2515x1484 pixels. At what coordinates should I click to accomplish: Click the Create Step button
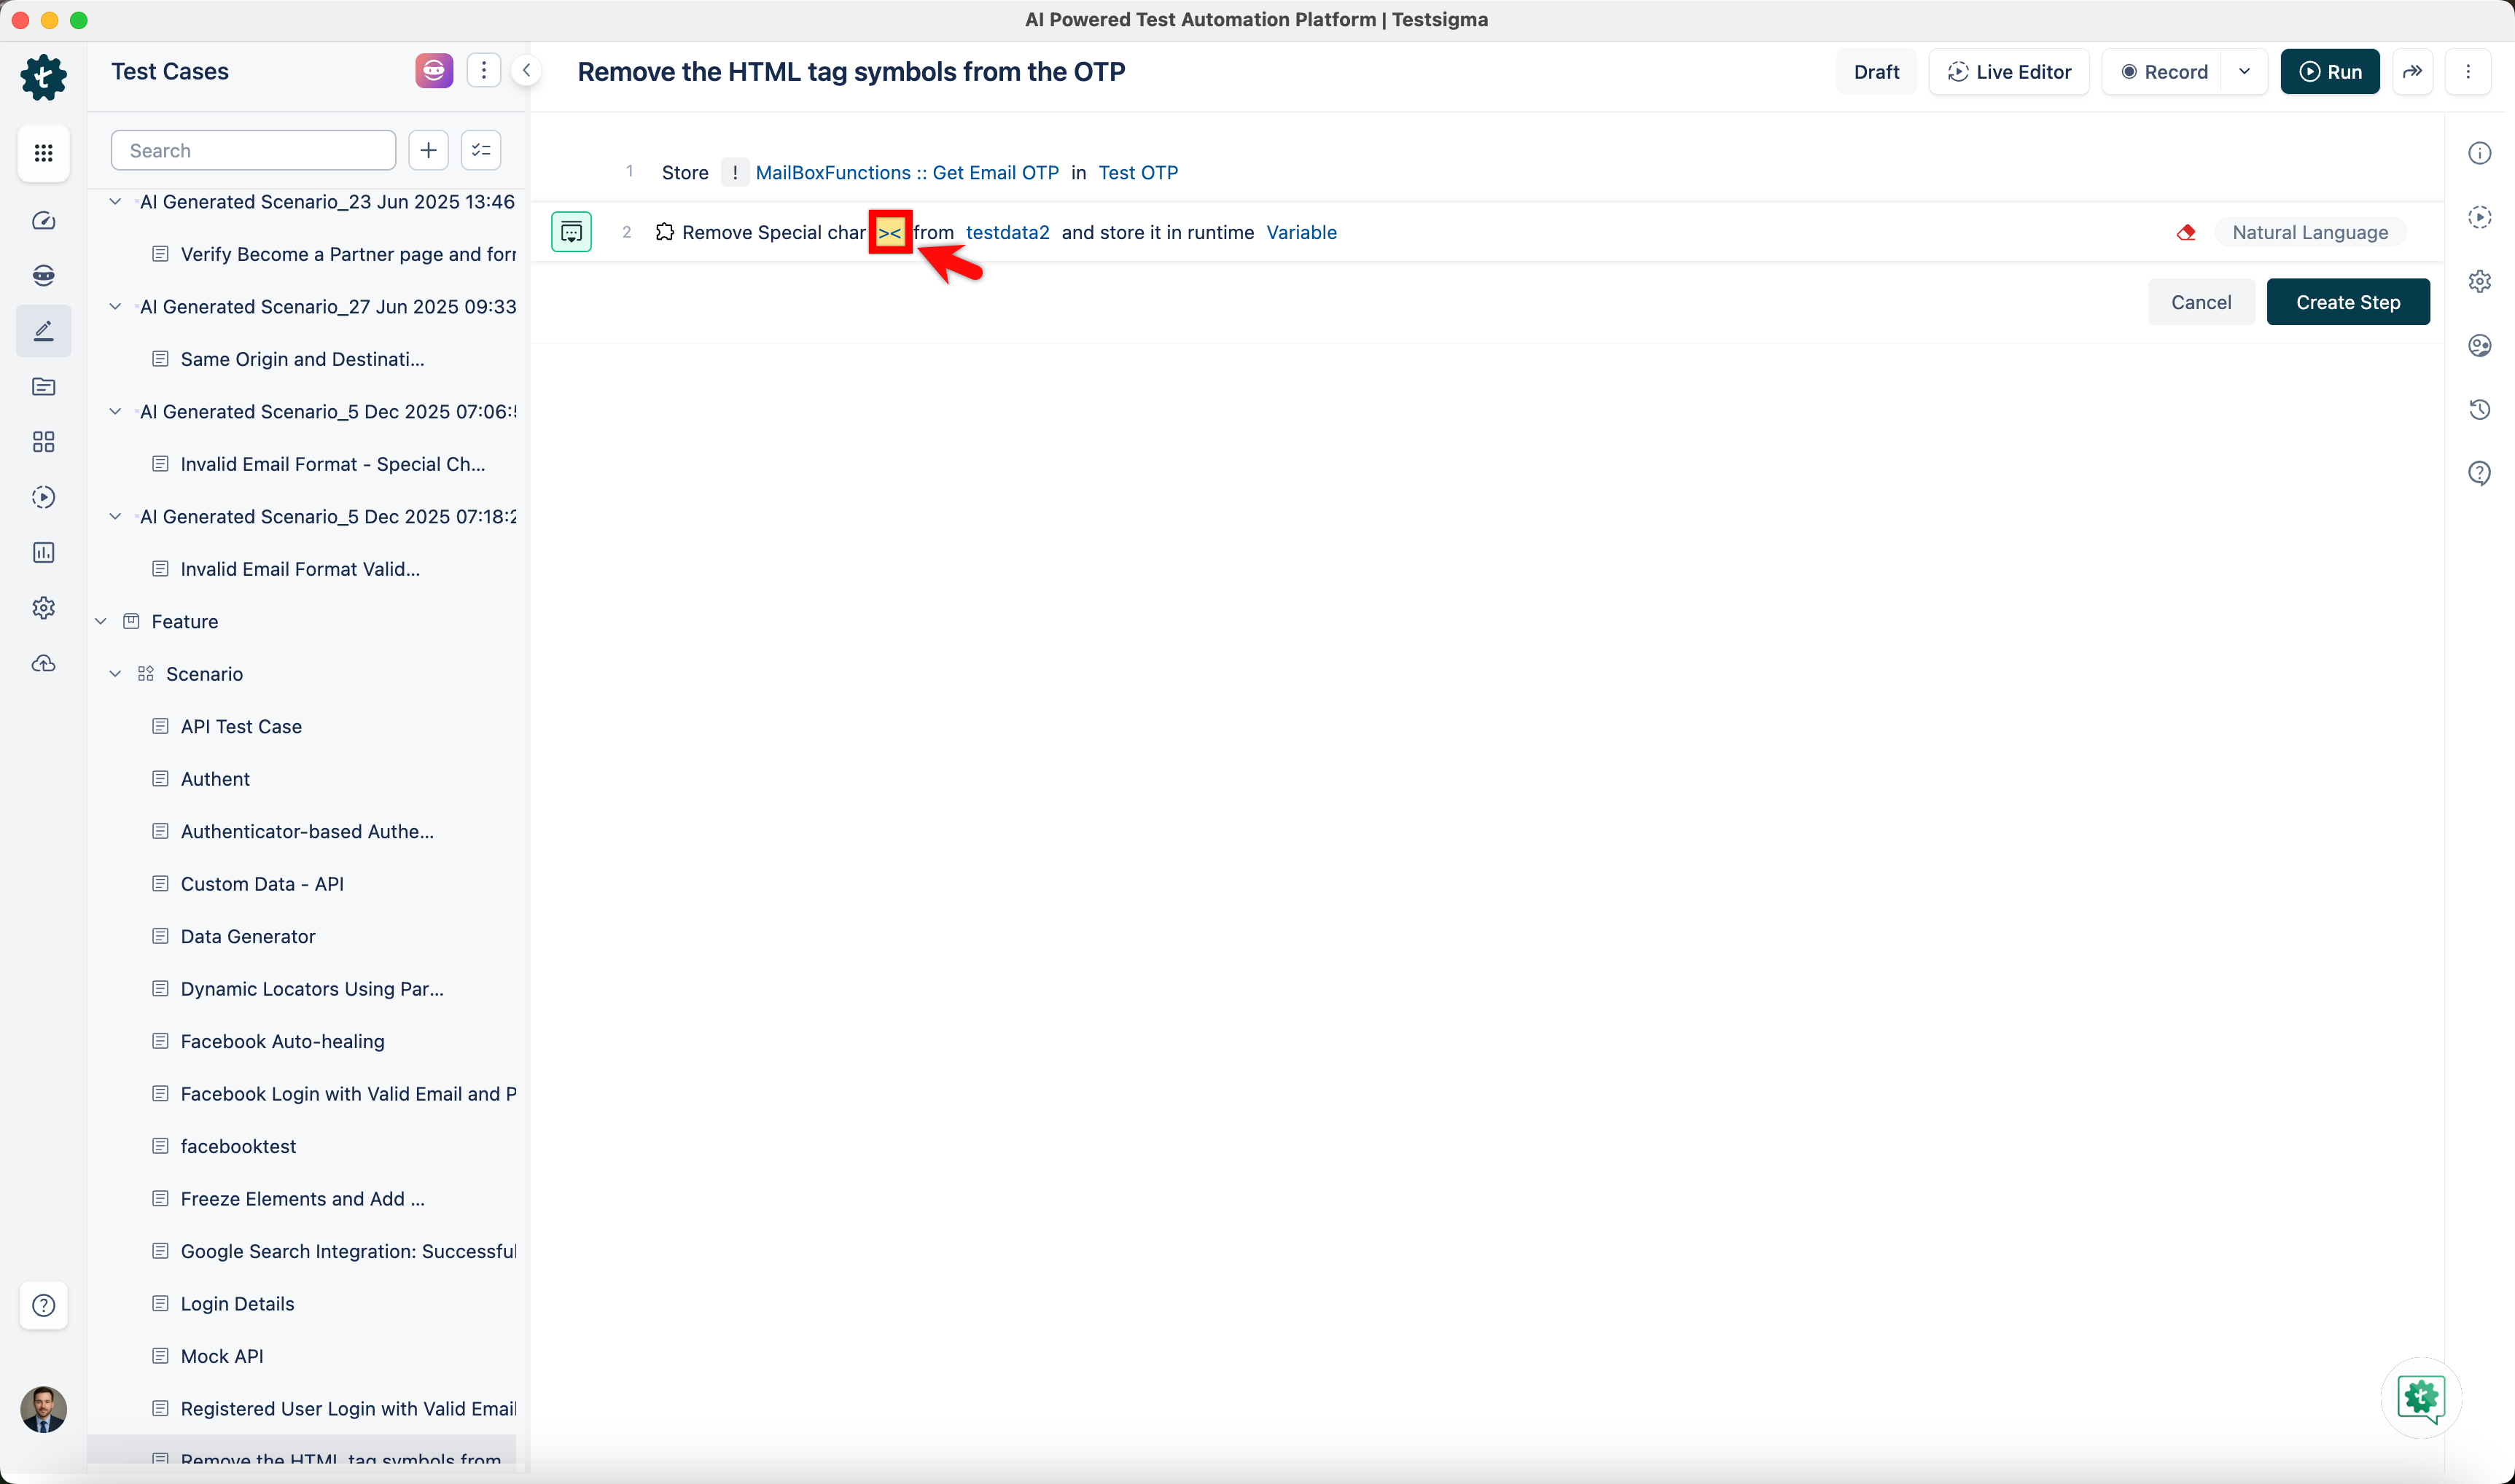tap(2347, 302)
